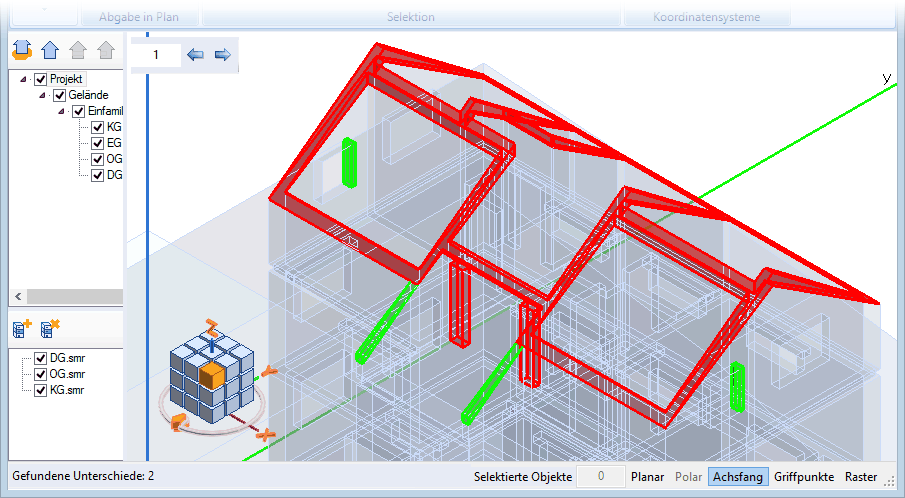Toggle the Gelände checkbox
The width and height of the screenshot is (905, 498).
coord(59,95)
